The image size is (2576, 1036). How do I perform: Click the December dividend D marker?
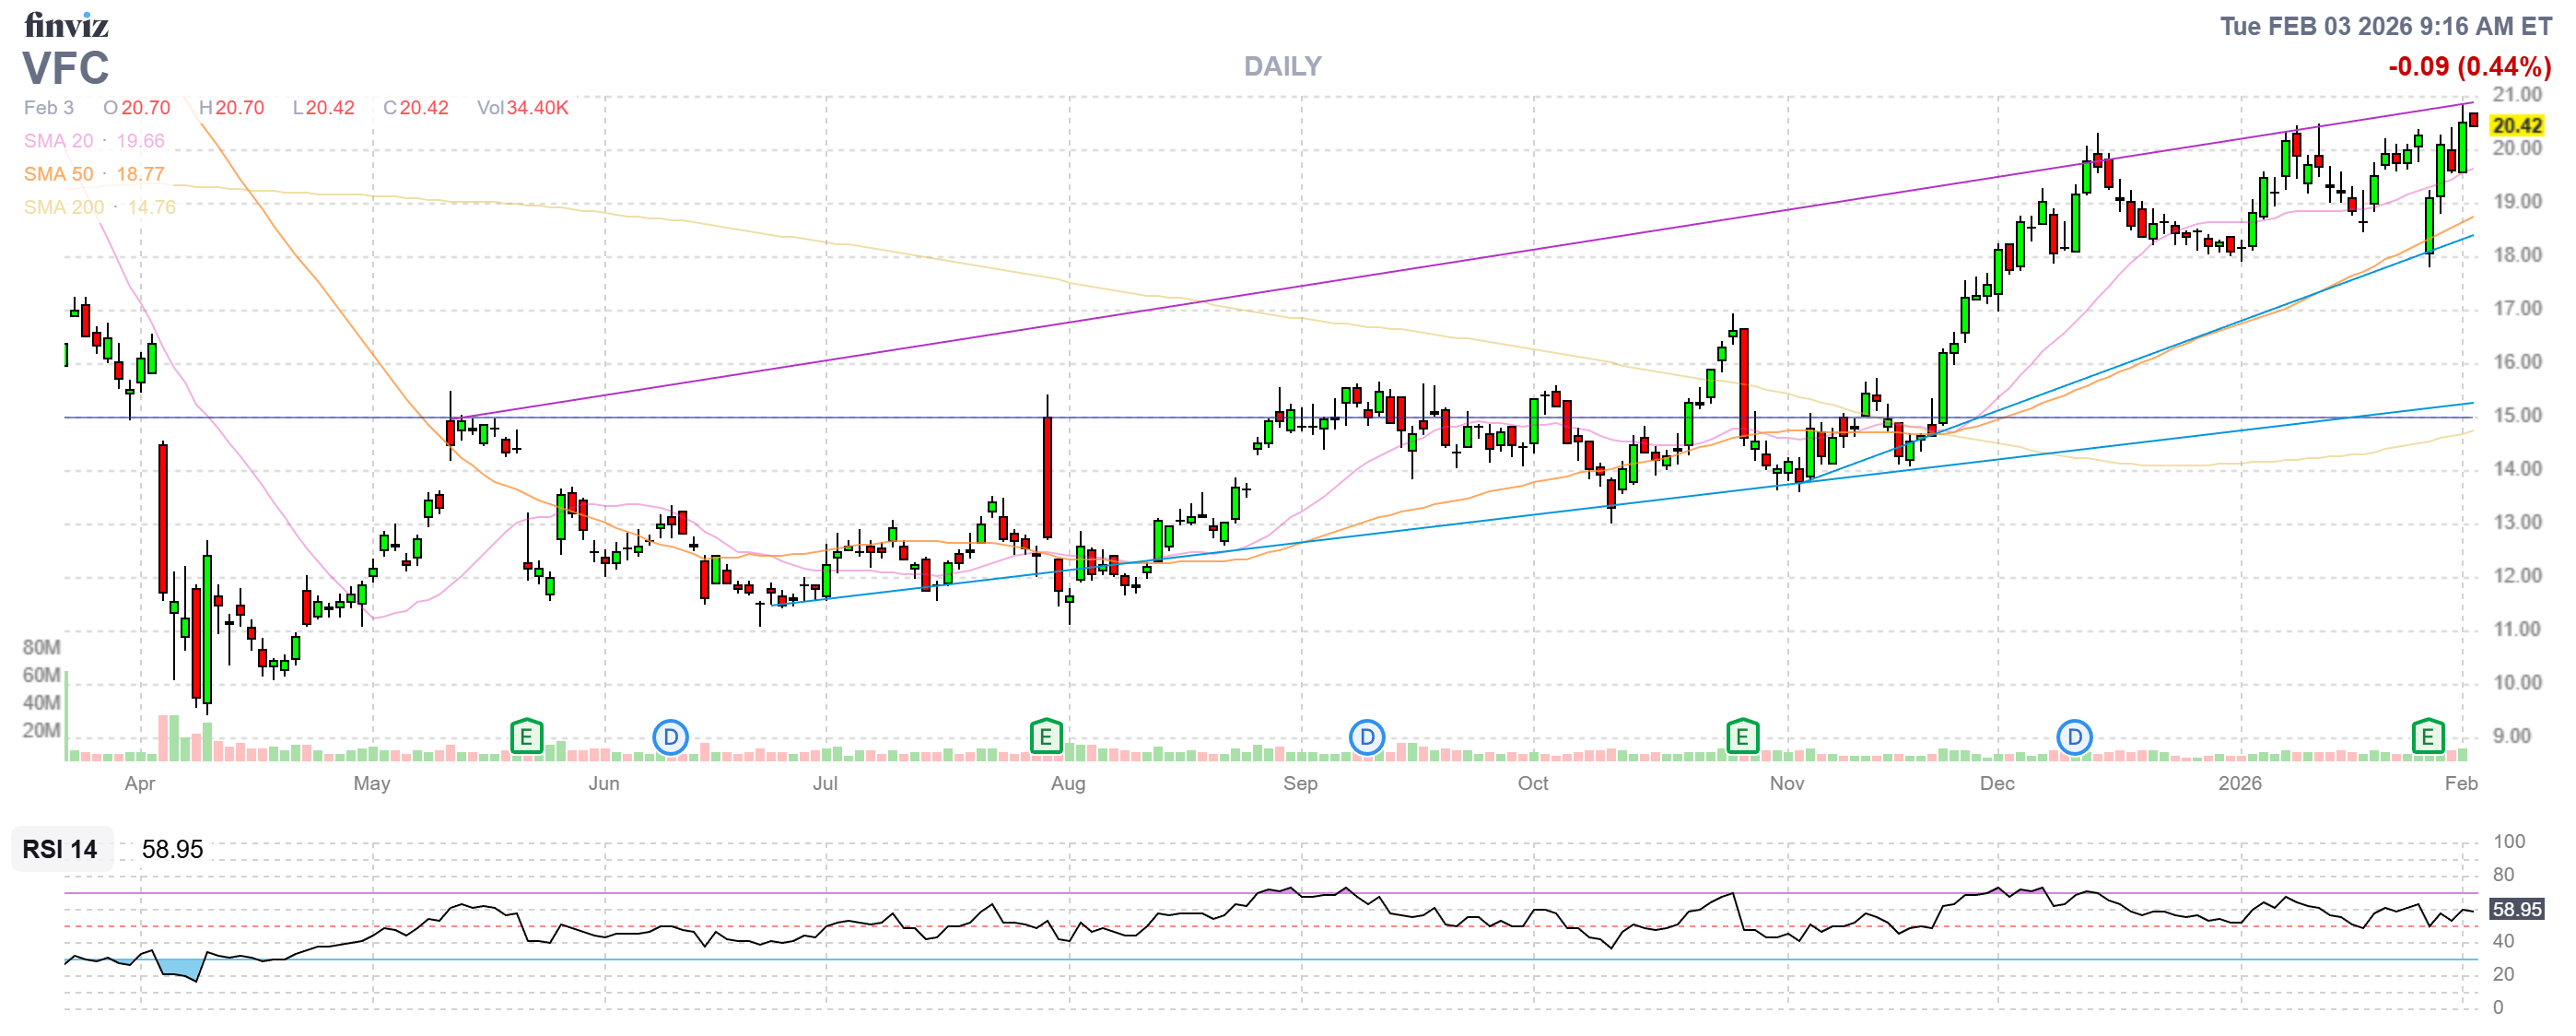pyautogui.click(x=2074, y=738)
